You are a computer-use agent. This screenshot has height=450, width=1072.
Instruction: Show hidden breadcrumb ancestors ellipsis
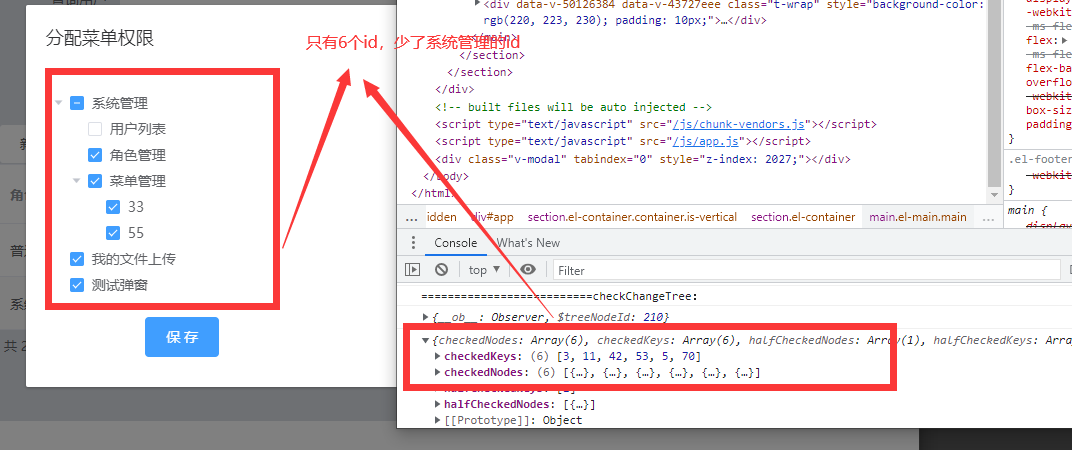coord(412,217)
